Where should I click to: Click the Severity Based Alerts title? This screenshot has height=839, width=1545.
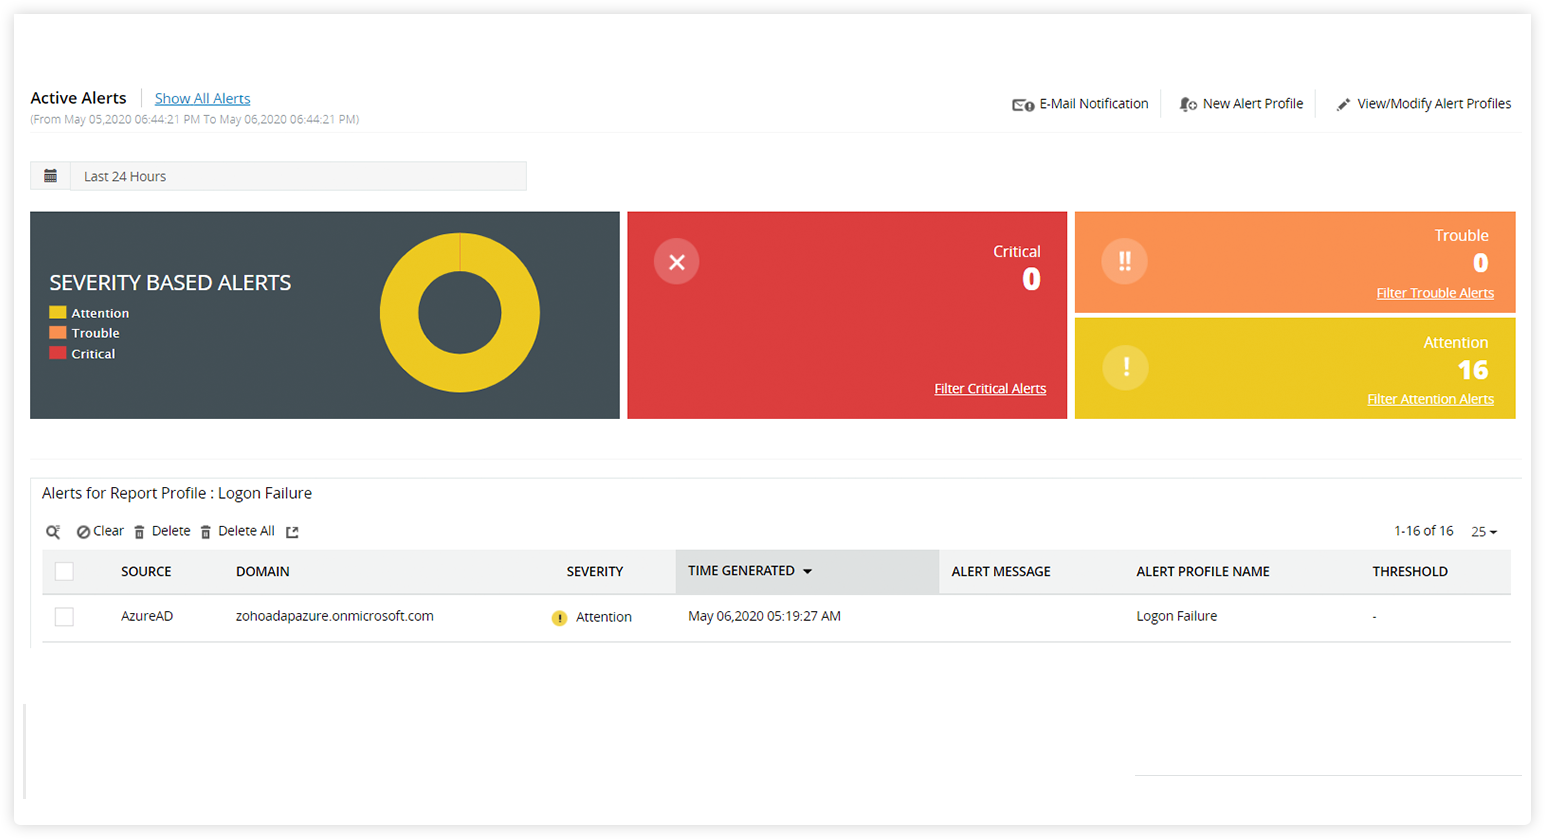pos(170,283)
